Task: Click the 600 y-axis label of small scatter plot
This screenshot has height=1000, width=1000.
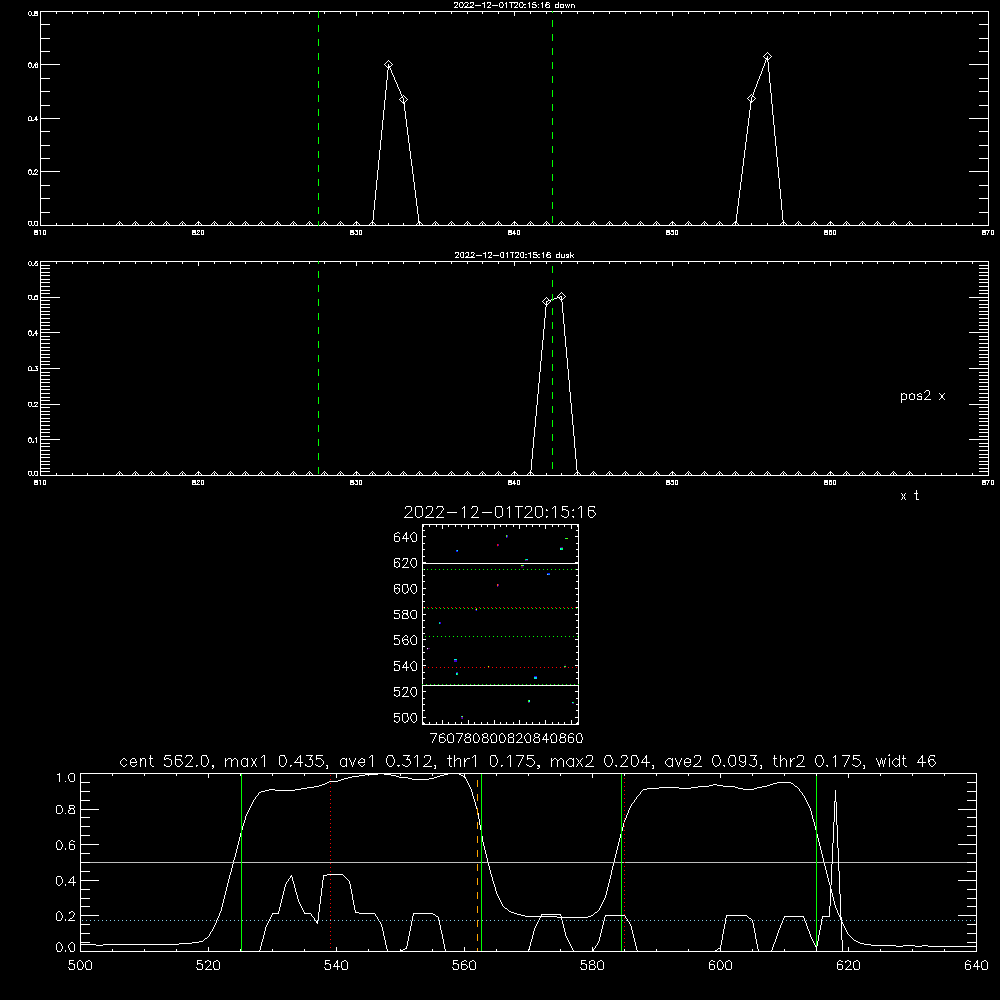Action: click(x=406, y=589)
